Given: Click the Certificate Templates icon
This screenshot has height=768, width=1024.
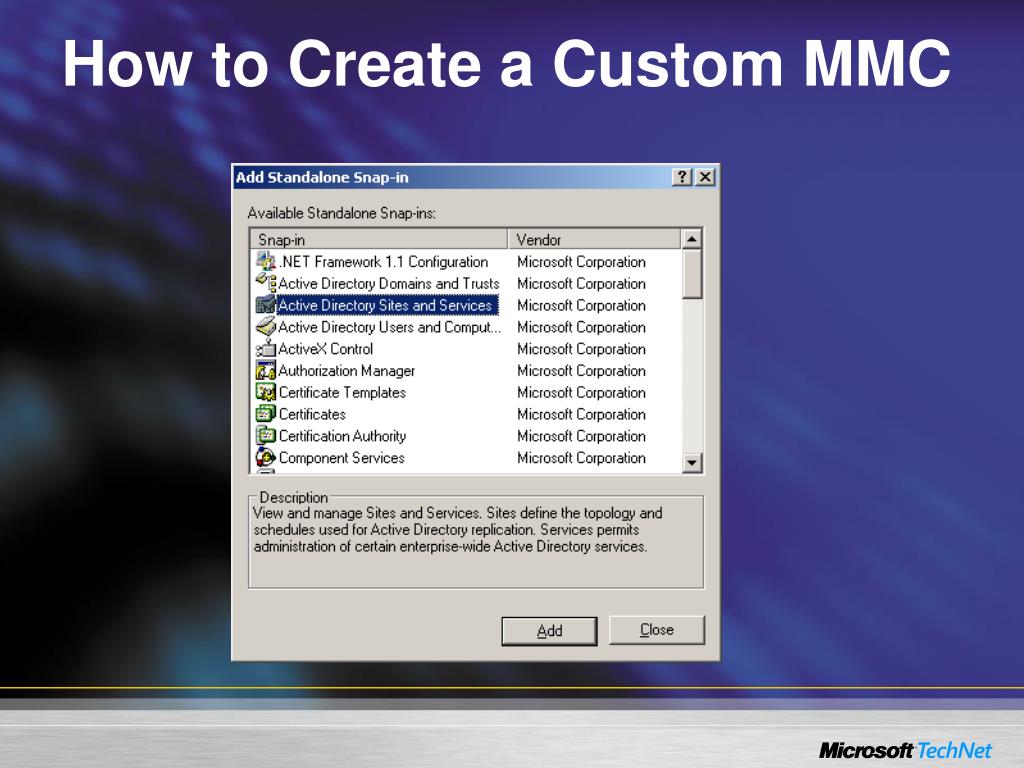Looking at the screenshot, I should (x=266, y=392).
